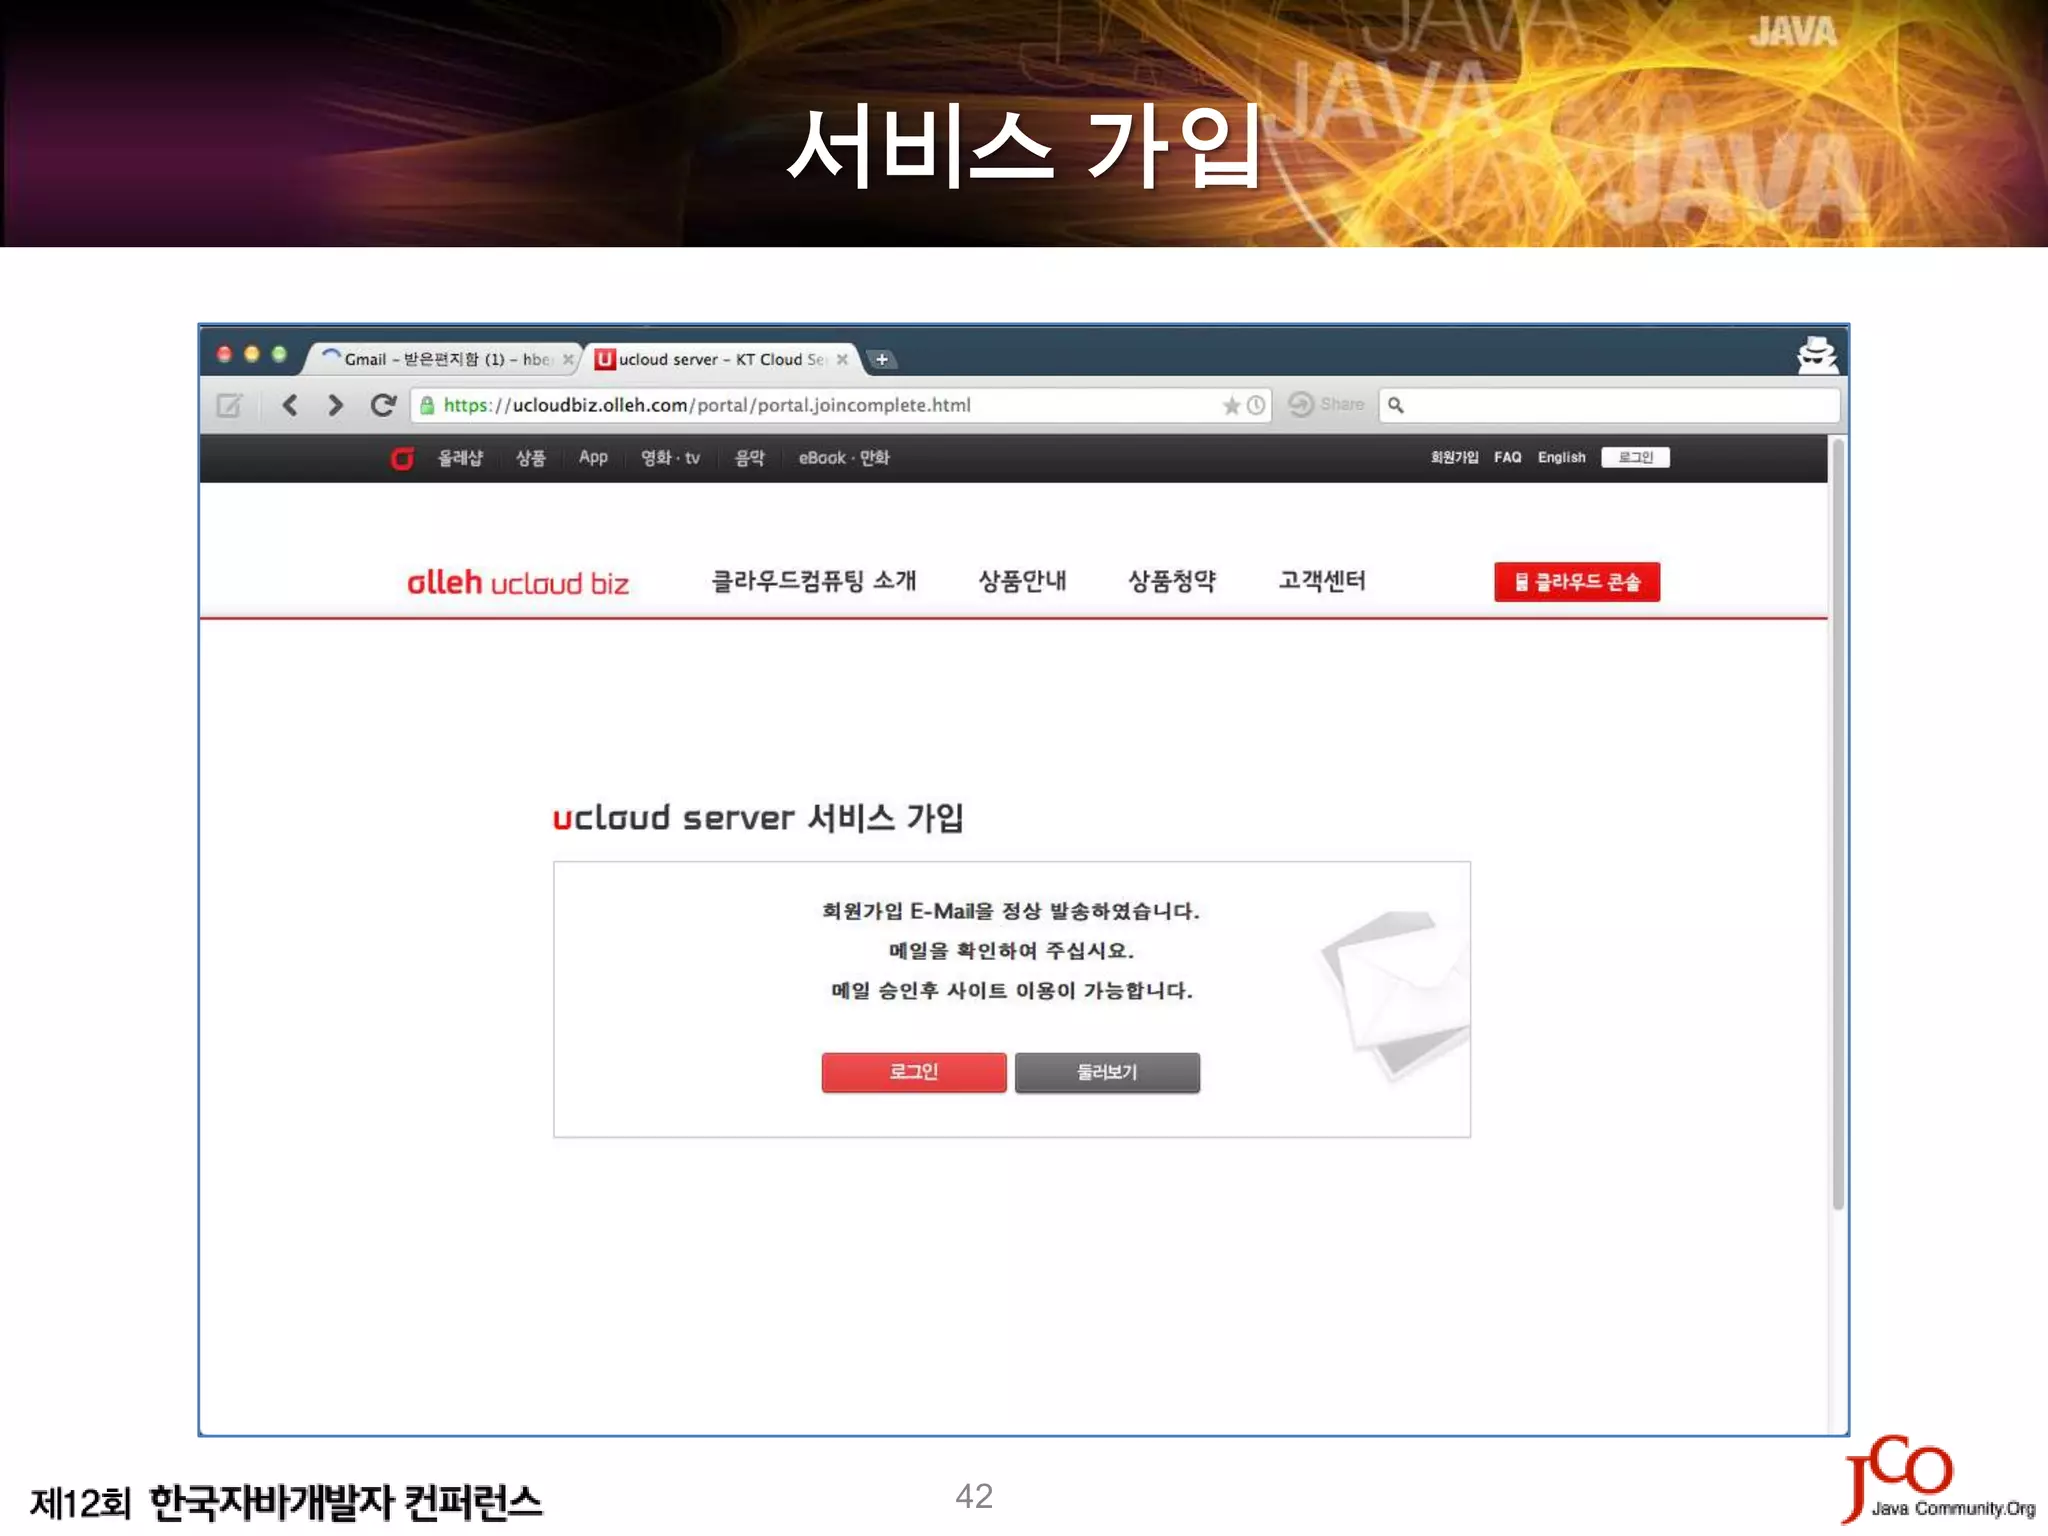Screen dimensions: 2048x1536
Task: Click the incognito spy icon
Action: pos(1816,355)
